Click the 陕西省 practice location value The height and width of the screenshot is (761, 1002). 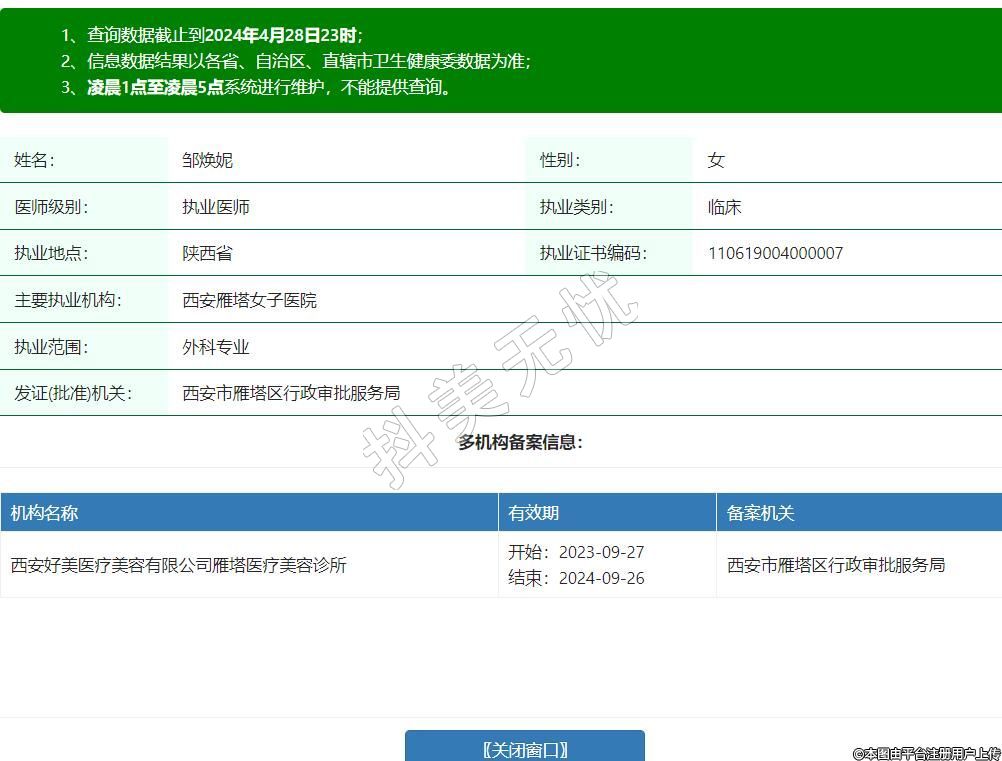tap(207, 253)
